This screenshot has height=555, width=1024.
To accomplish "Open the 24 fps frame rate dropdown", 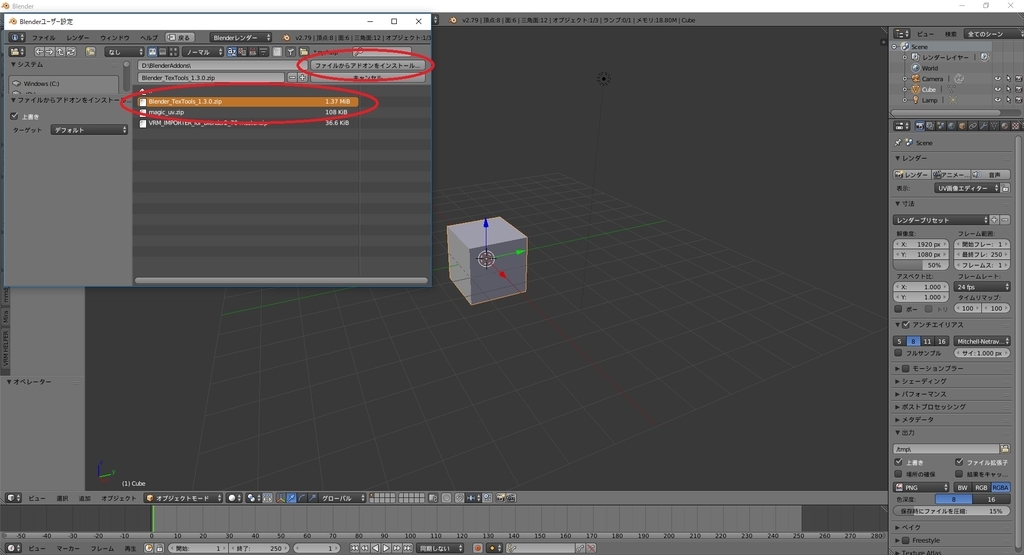I will 982,287.
